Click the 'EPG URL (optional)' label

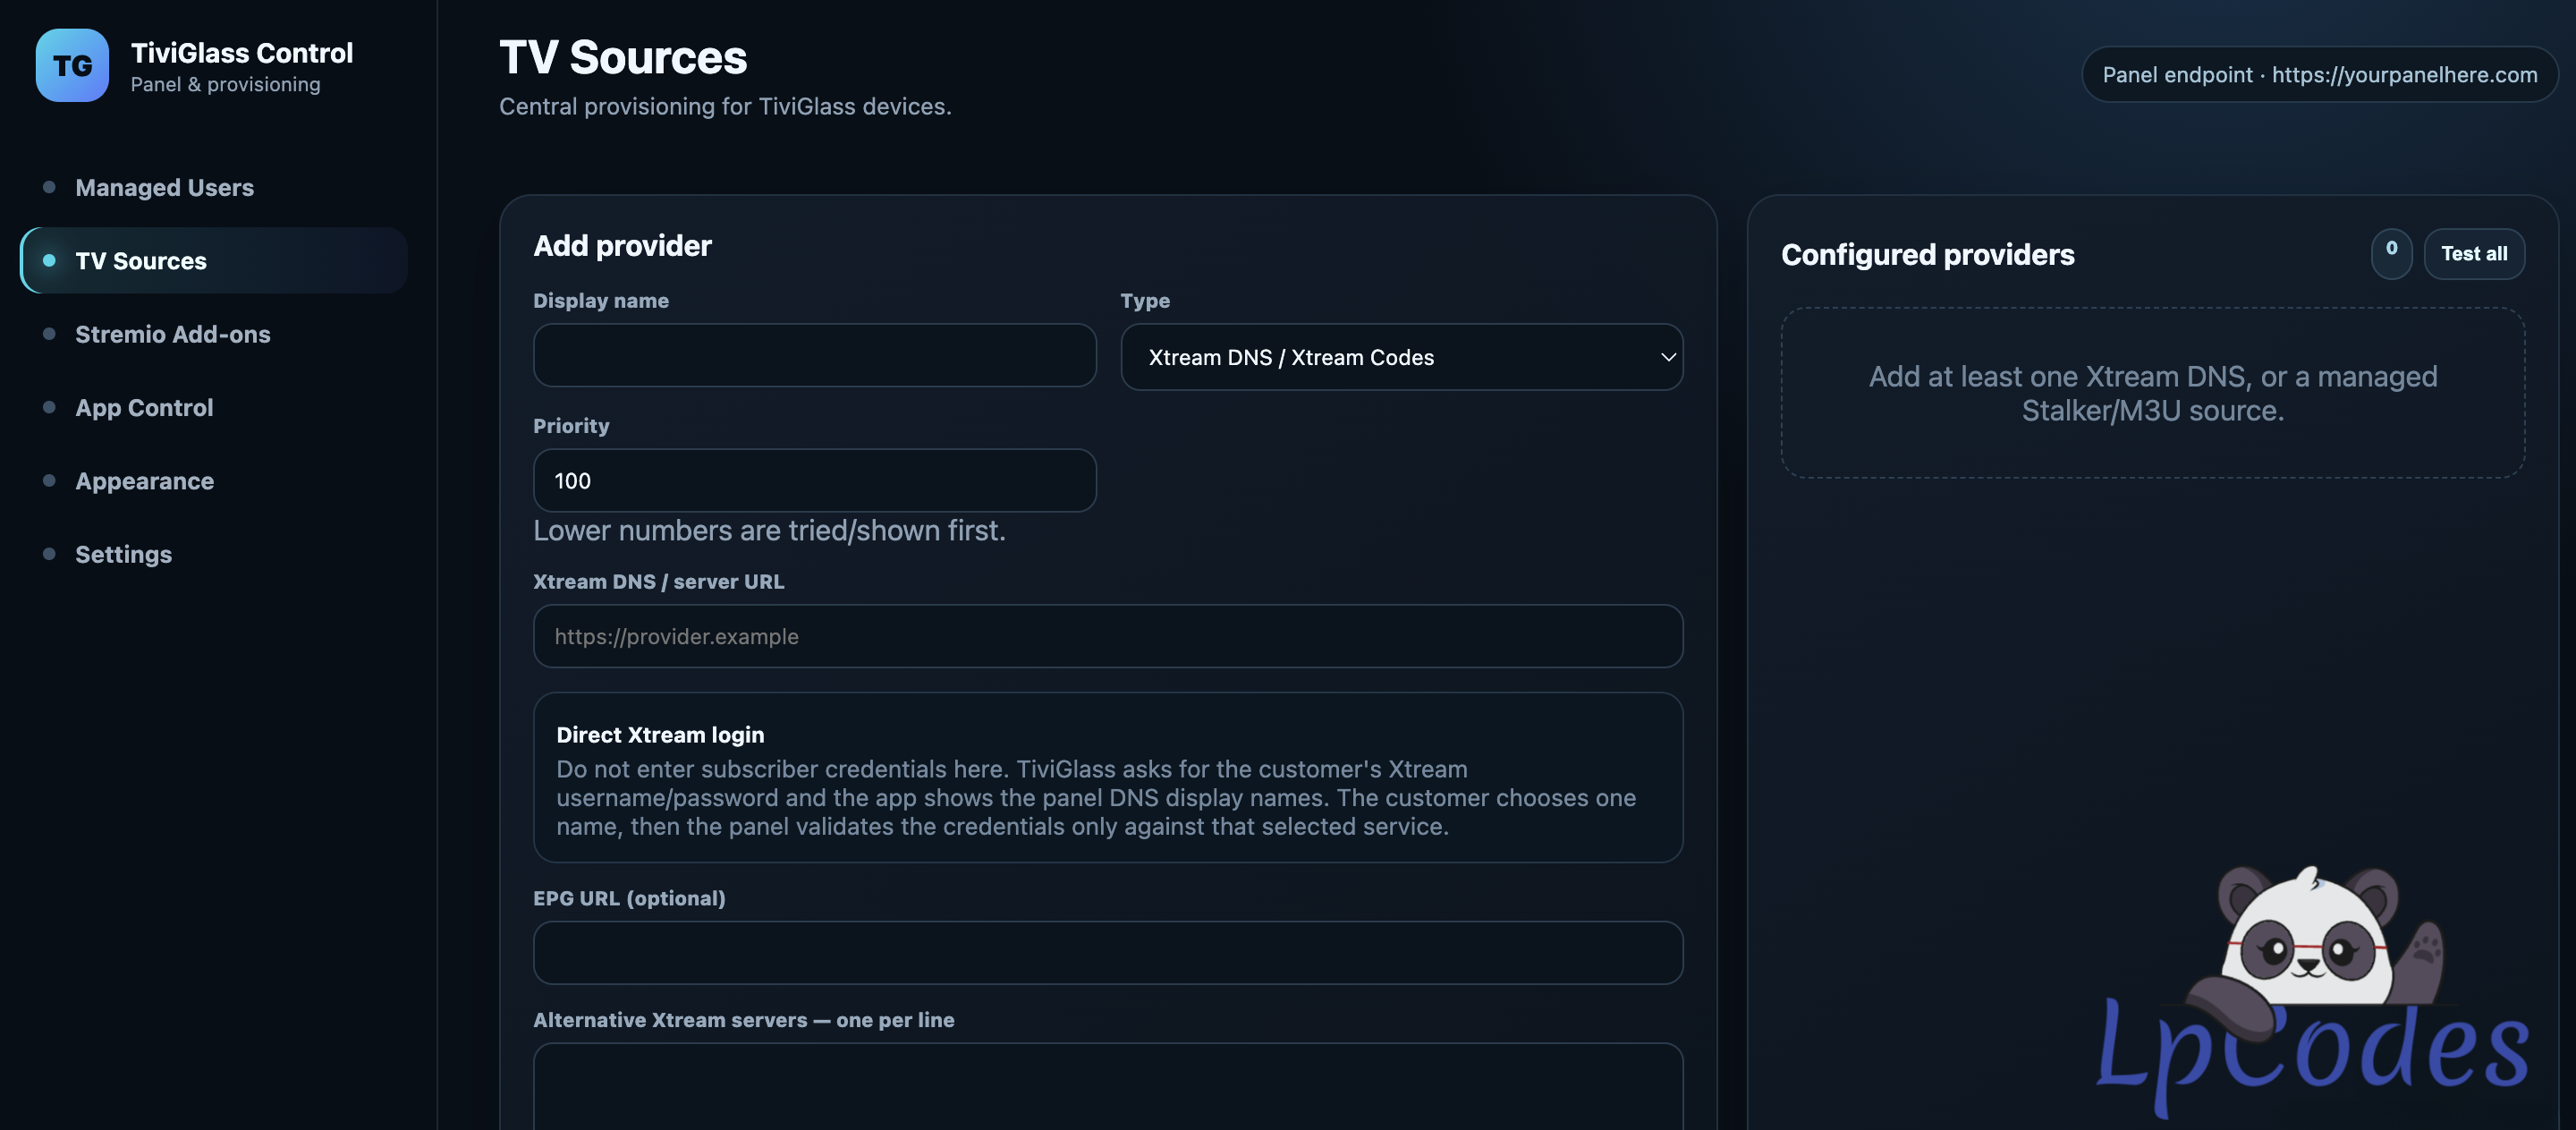(x=629, y=898)
